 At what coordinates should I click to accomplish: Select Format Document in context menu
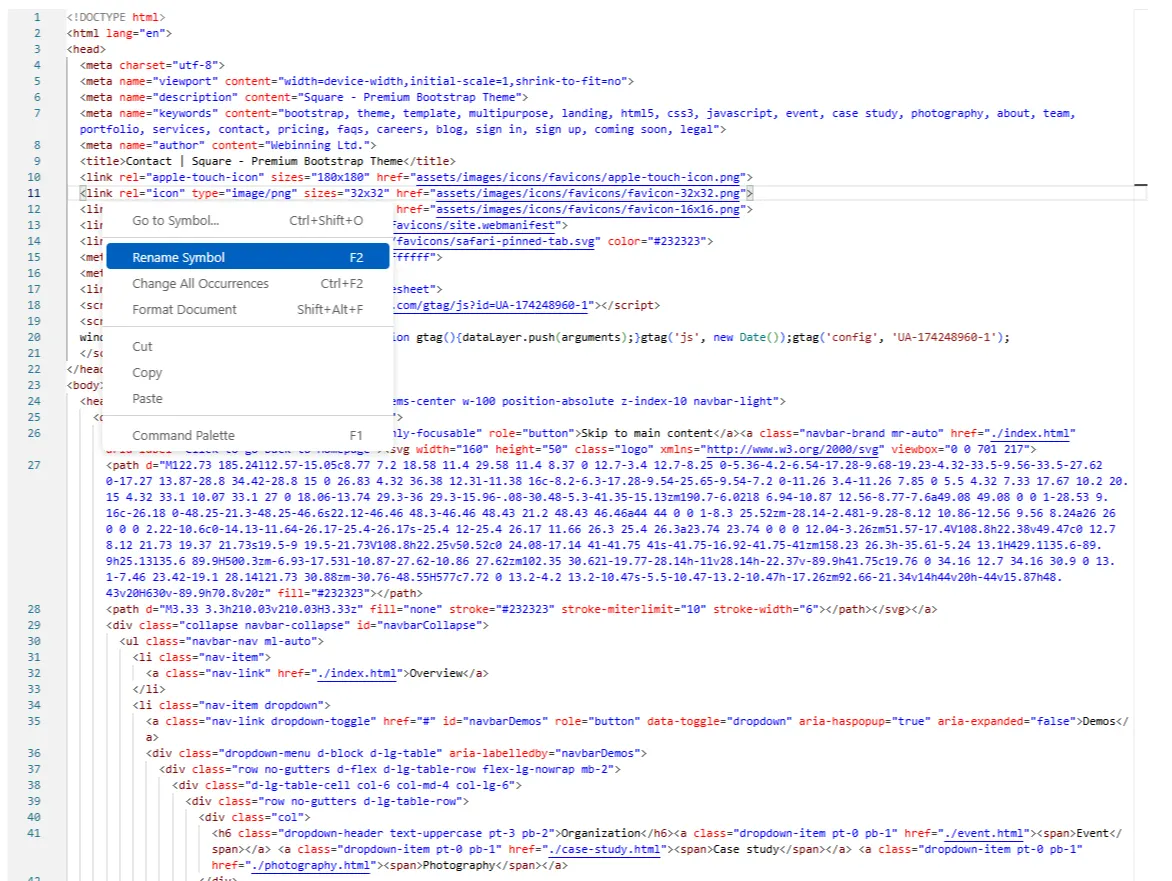click(247, 309)
